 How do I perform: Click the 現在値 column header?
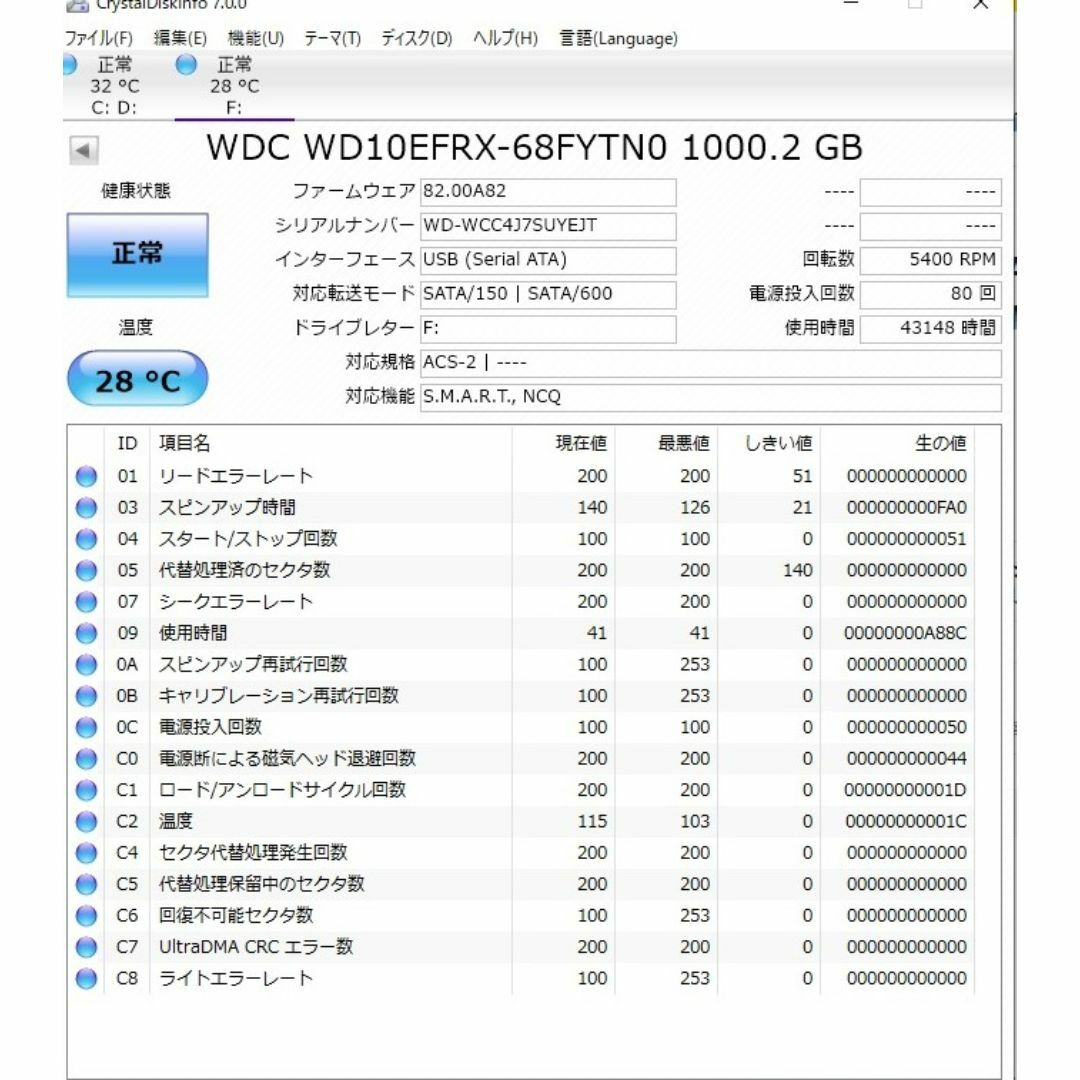point(581,444)
